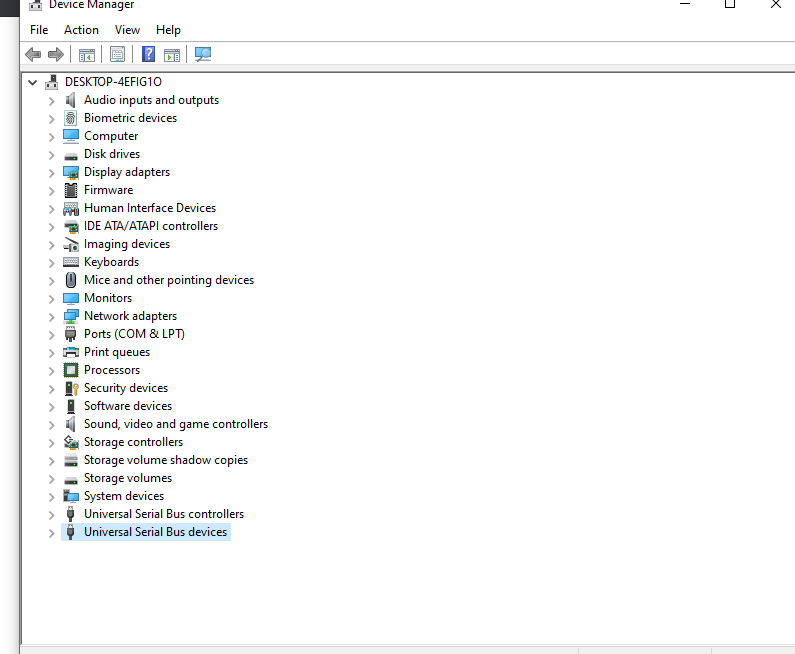Click the Ports (COM & LPT) connector icon
This screenshot has width=795, height=654.
pyautogui.click(x=70, y=334)
